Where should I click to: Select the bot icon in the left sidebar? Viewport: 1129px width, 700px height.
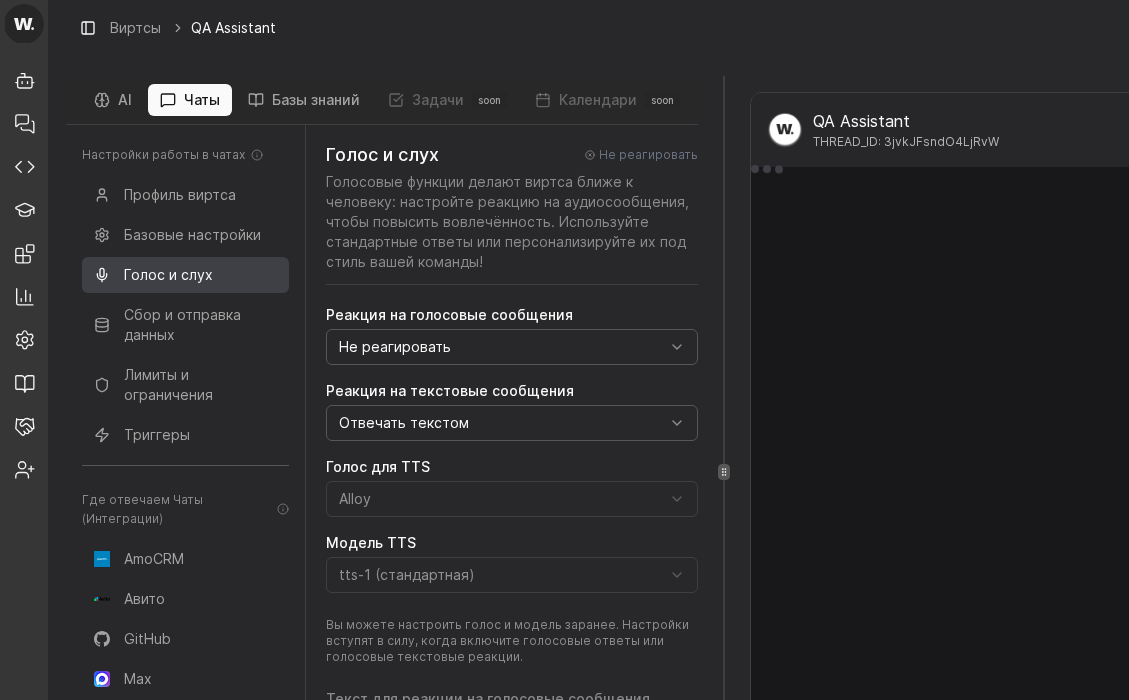[24, 81]
